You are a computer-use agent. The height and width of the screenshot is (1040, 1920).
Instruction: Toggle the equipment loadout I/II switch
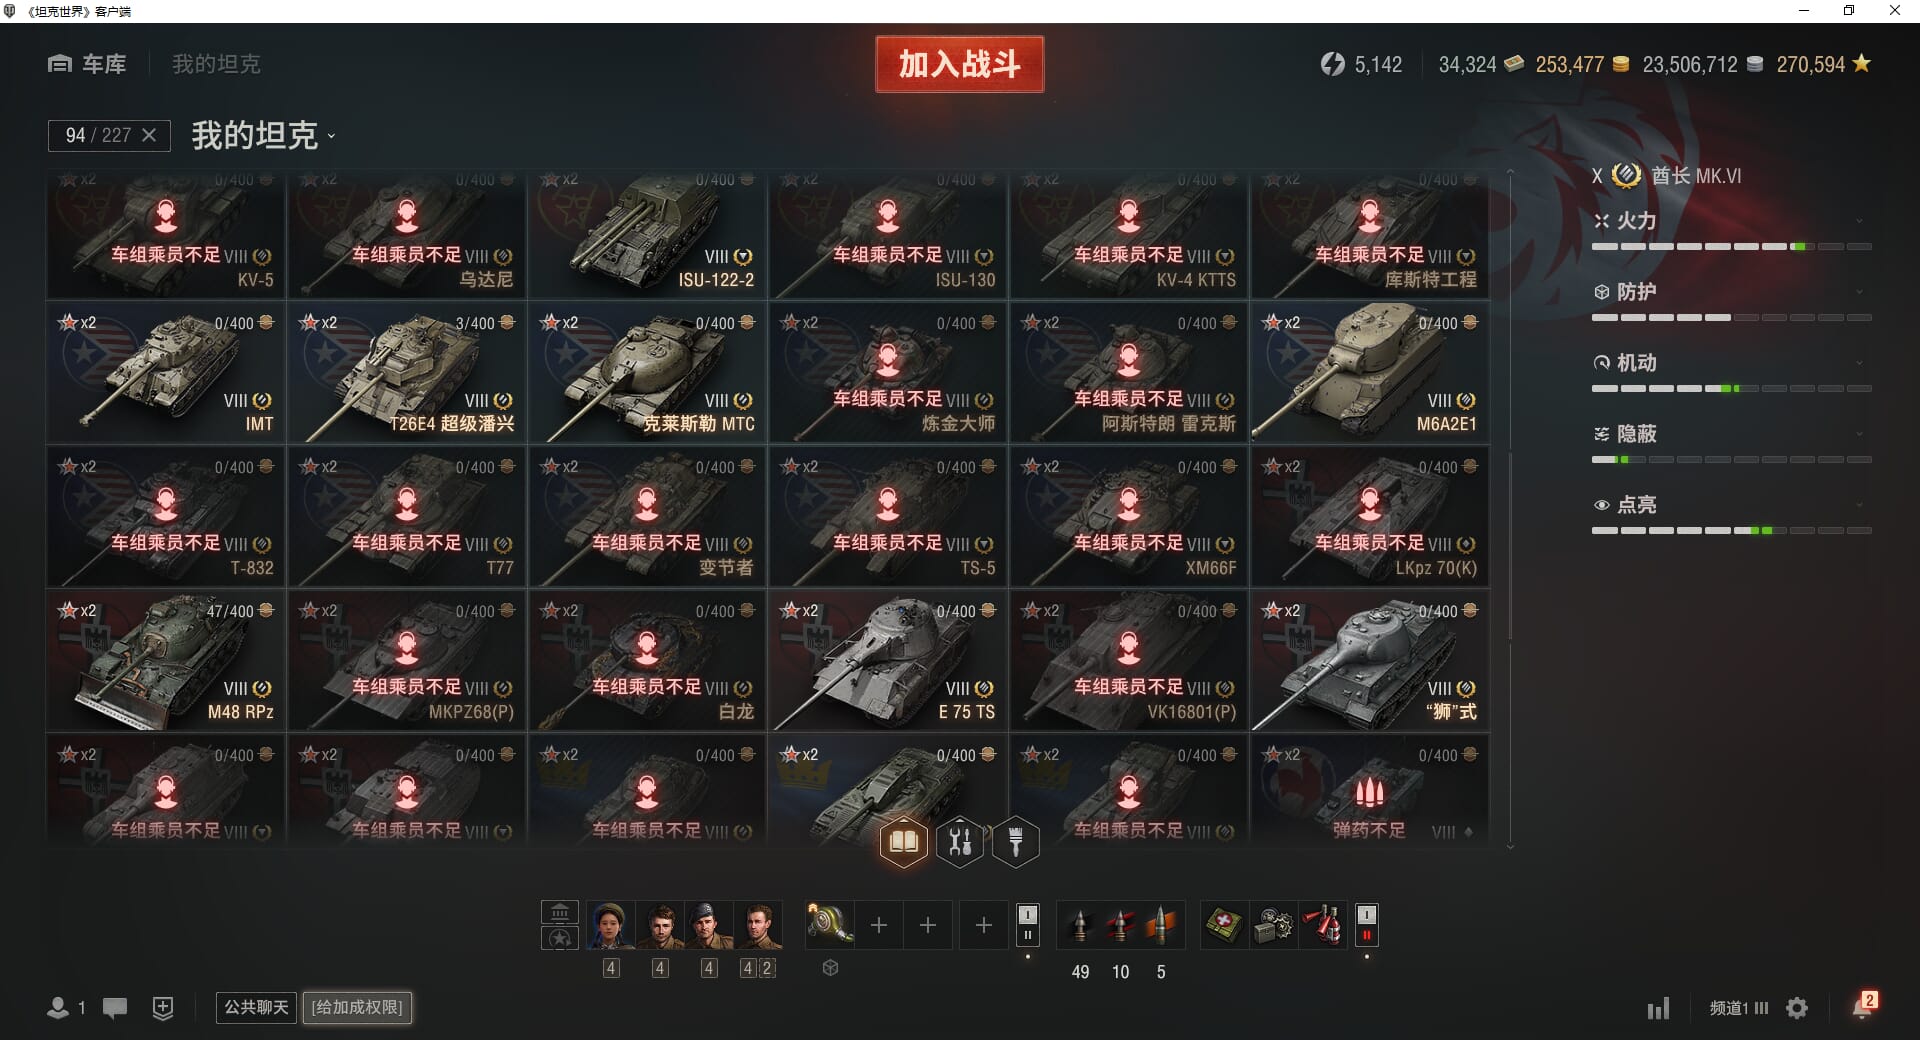(1027, 925)
